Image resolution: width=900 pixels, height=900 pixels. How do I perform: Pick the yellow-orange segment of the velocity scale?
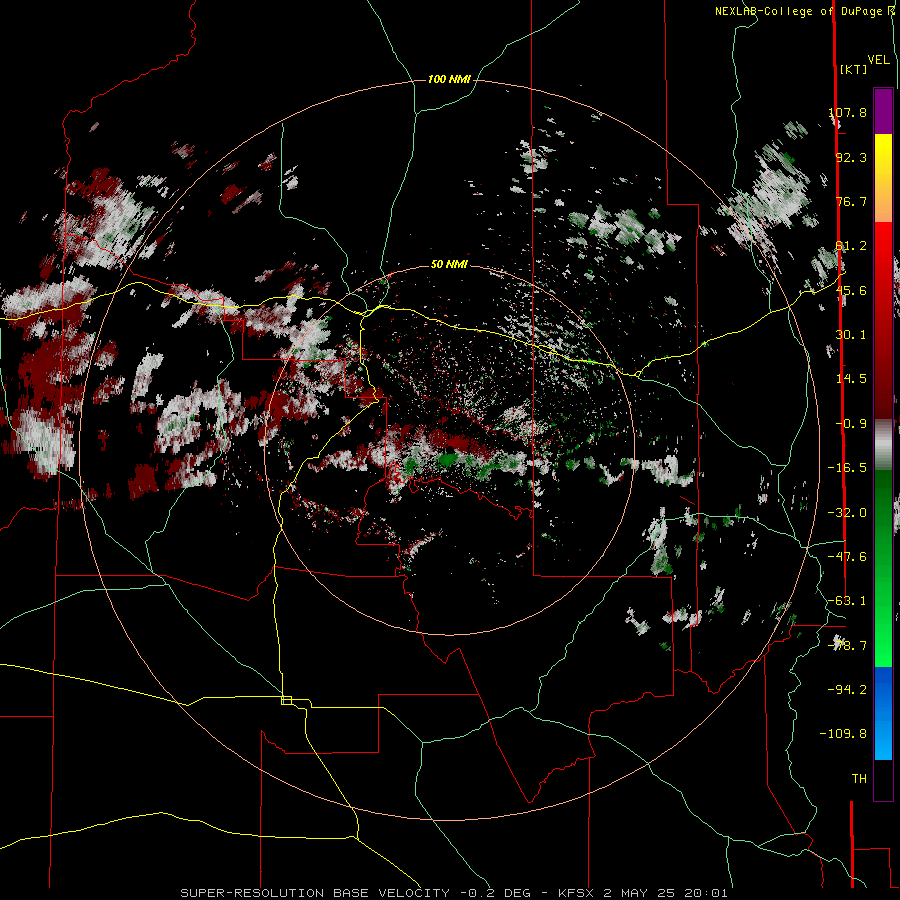(x=883, y=178)
